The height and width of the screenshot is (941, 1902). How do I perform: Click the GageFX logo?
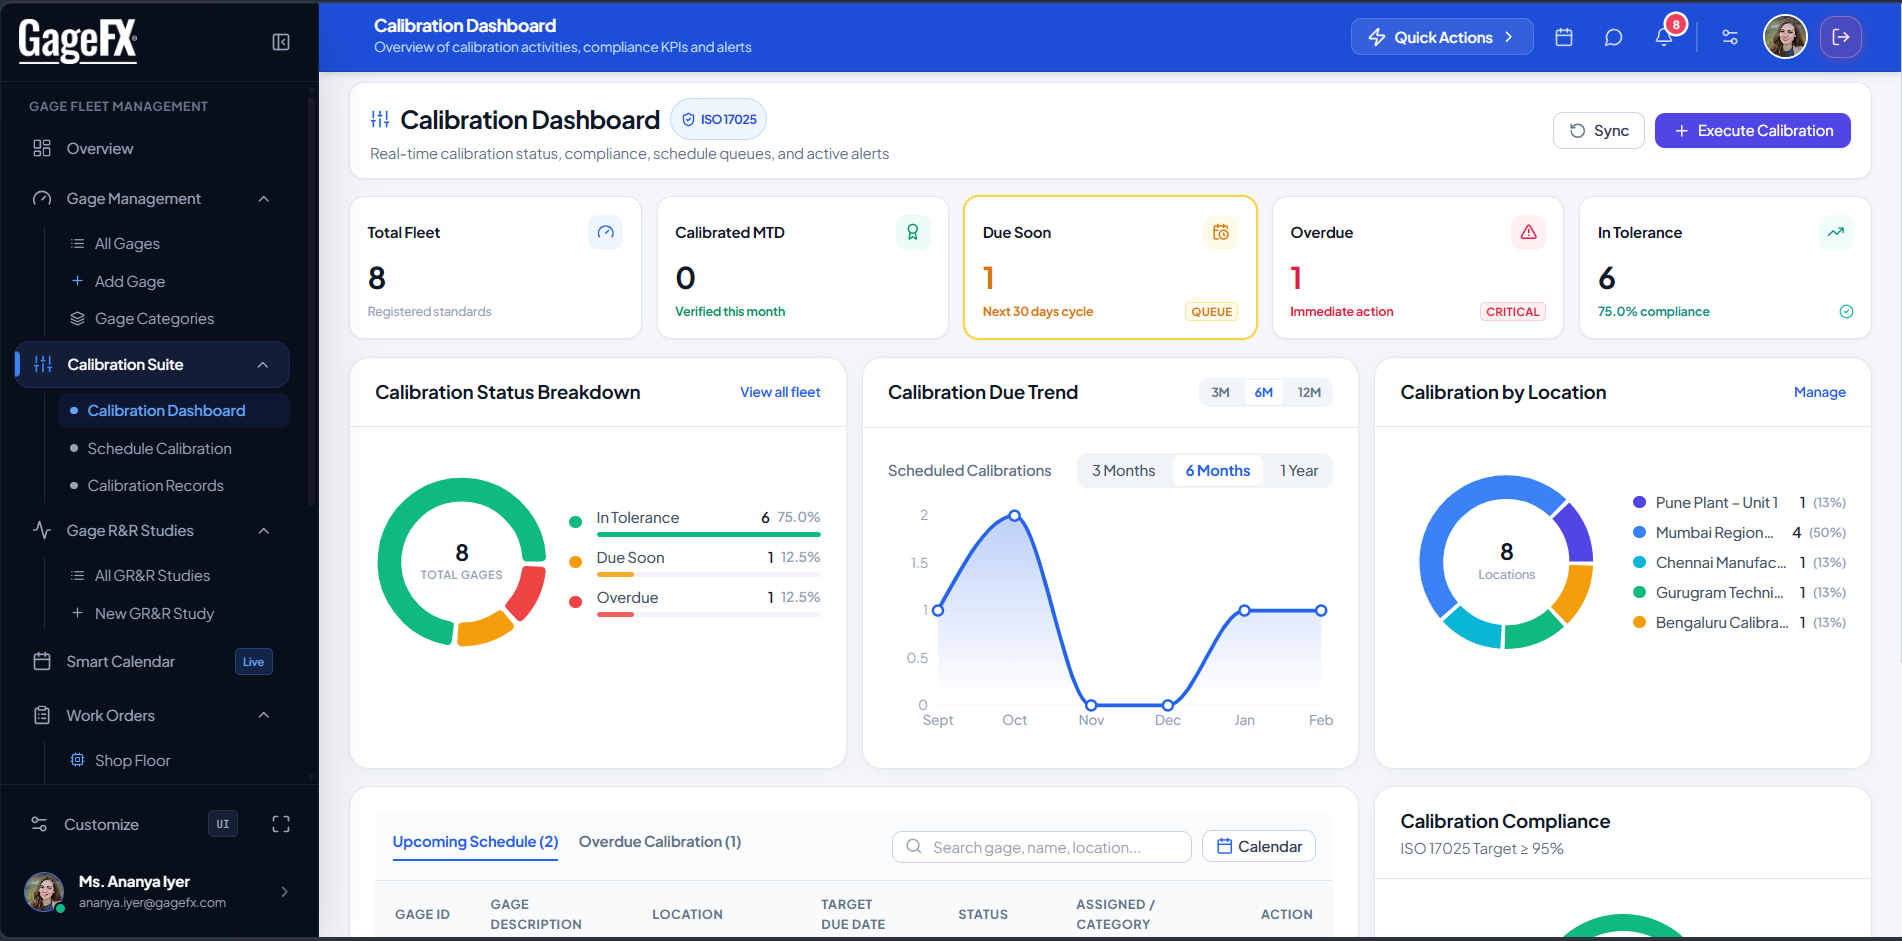78,41
